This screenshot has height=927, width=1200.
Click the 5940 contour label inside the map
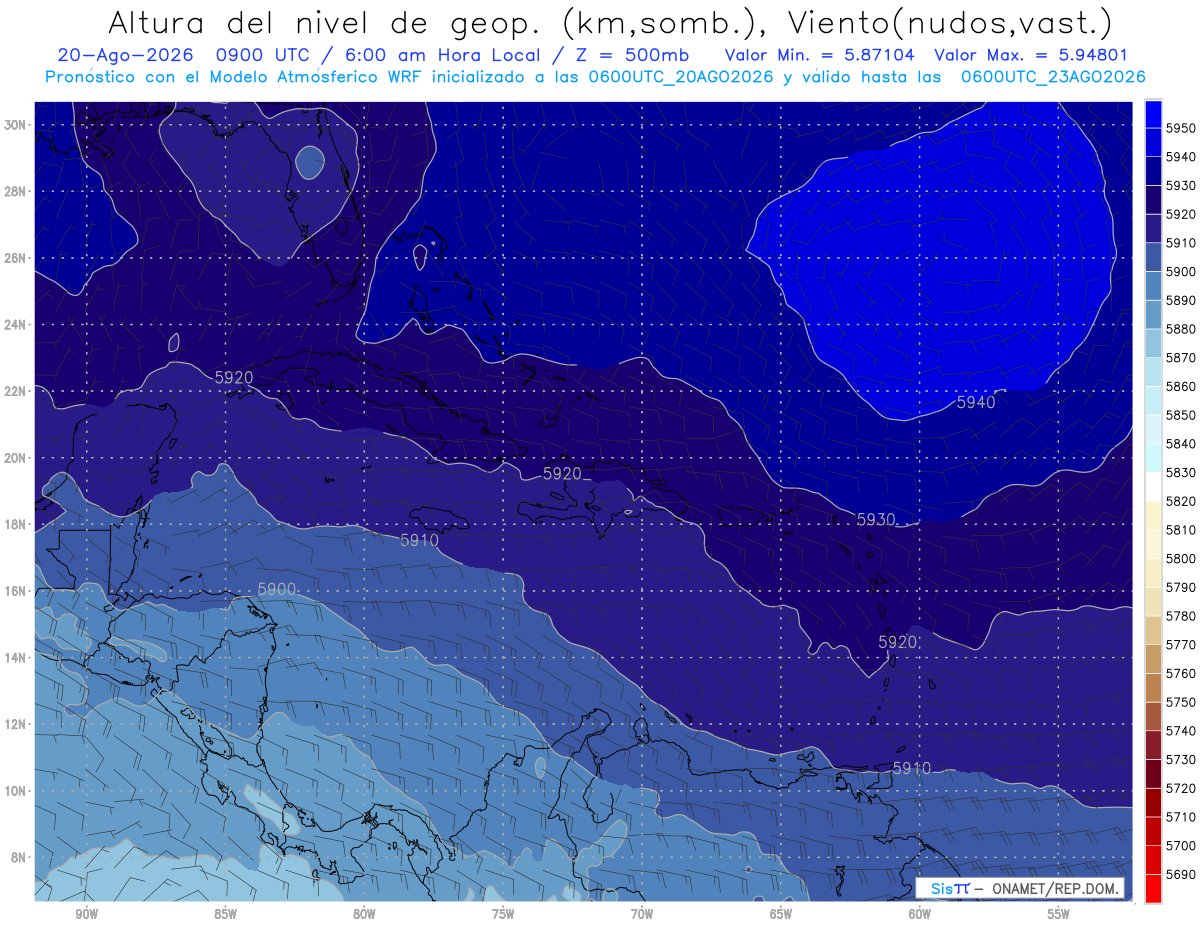(x=976, y=402)
